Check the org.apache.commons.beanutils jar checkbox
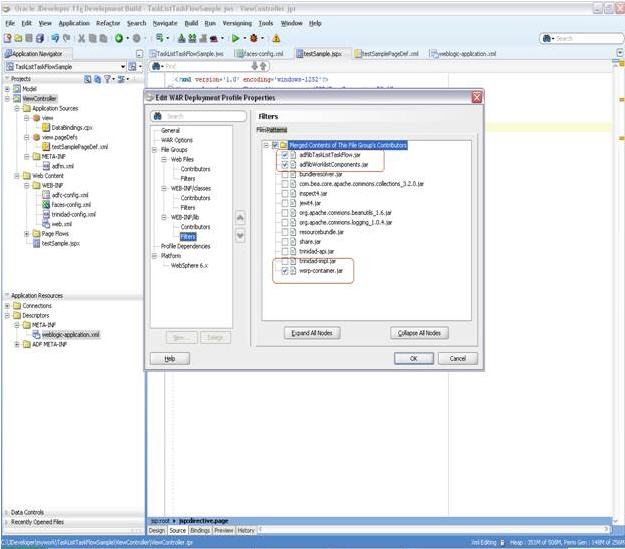 [285, 213]
